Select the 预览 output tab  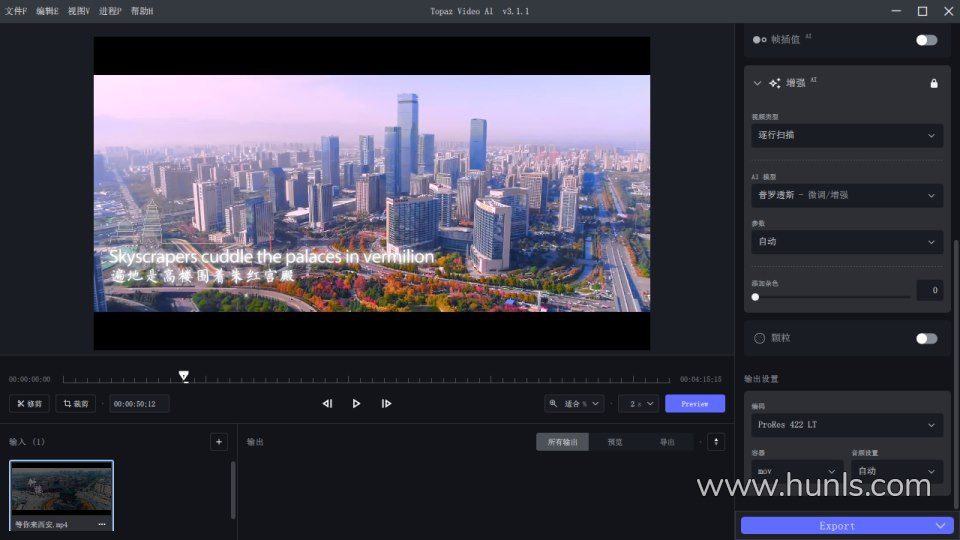tap(615, 442)
